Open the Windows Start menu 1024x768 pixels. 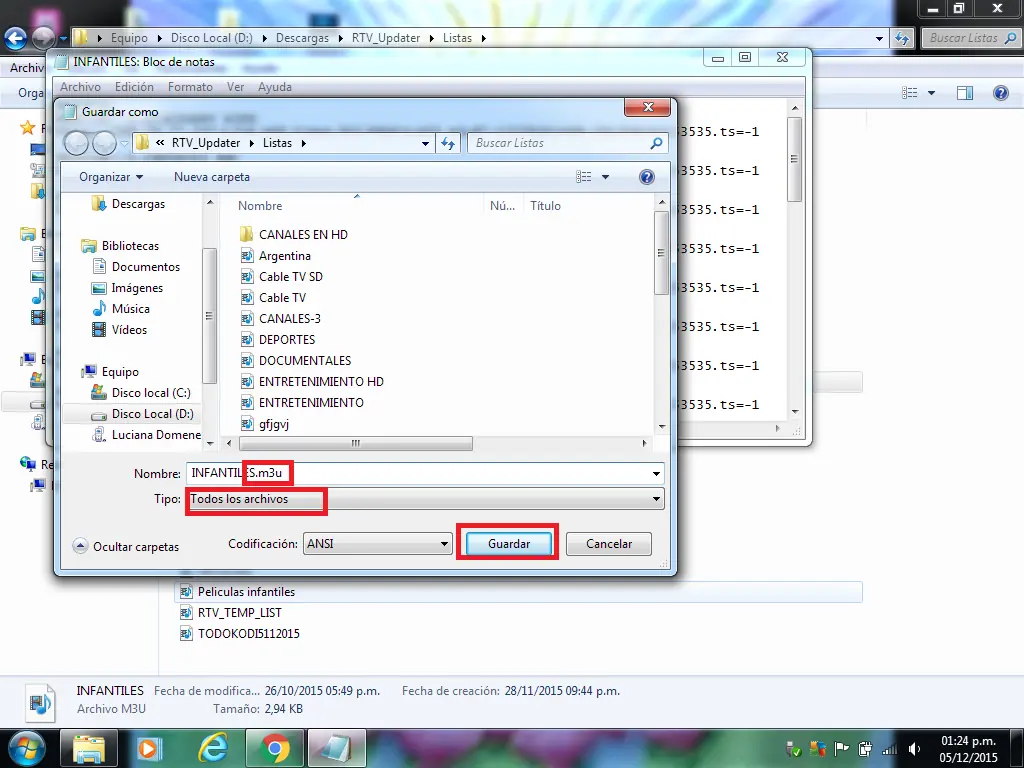(x=26, y=748)
